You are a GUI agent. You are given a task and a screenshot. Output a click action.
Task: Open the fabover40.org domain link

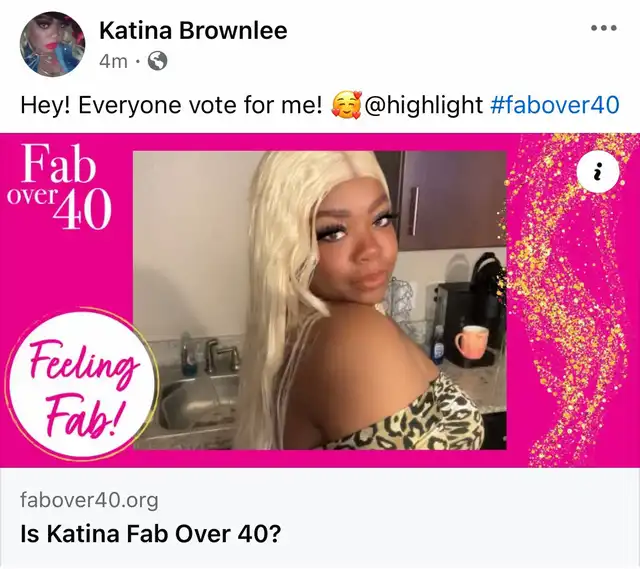[89, 499]
